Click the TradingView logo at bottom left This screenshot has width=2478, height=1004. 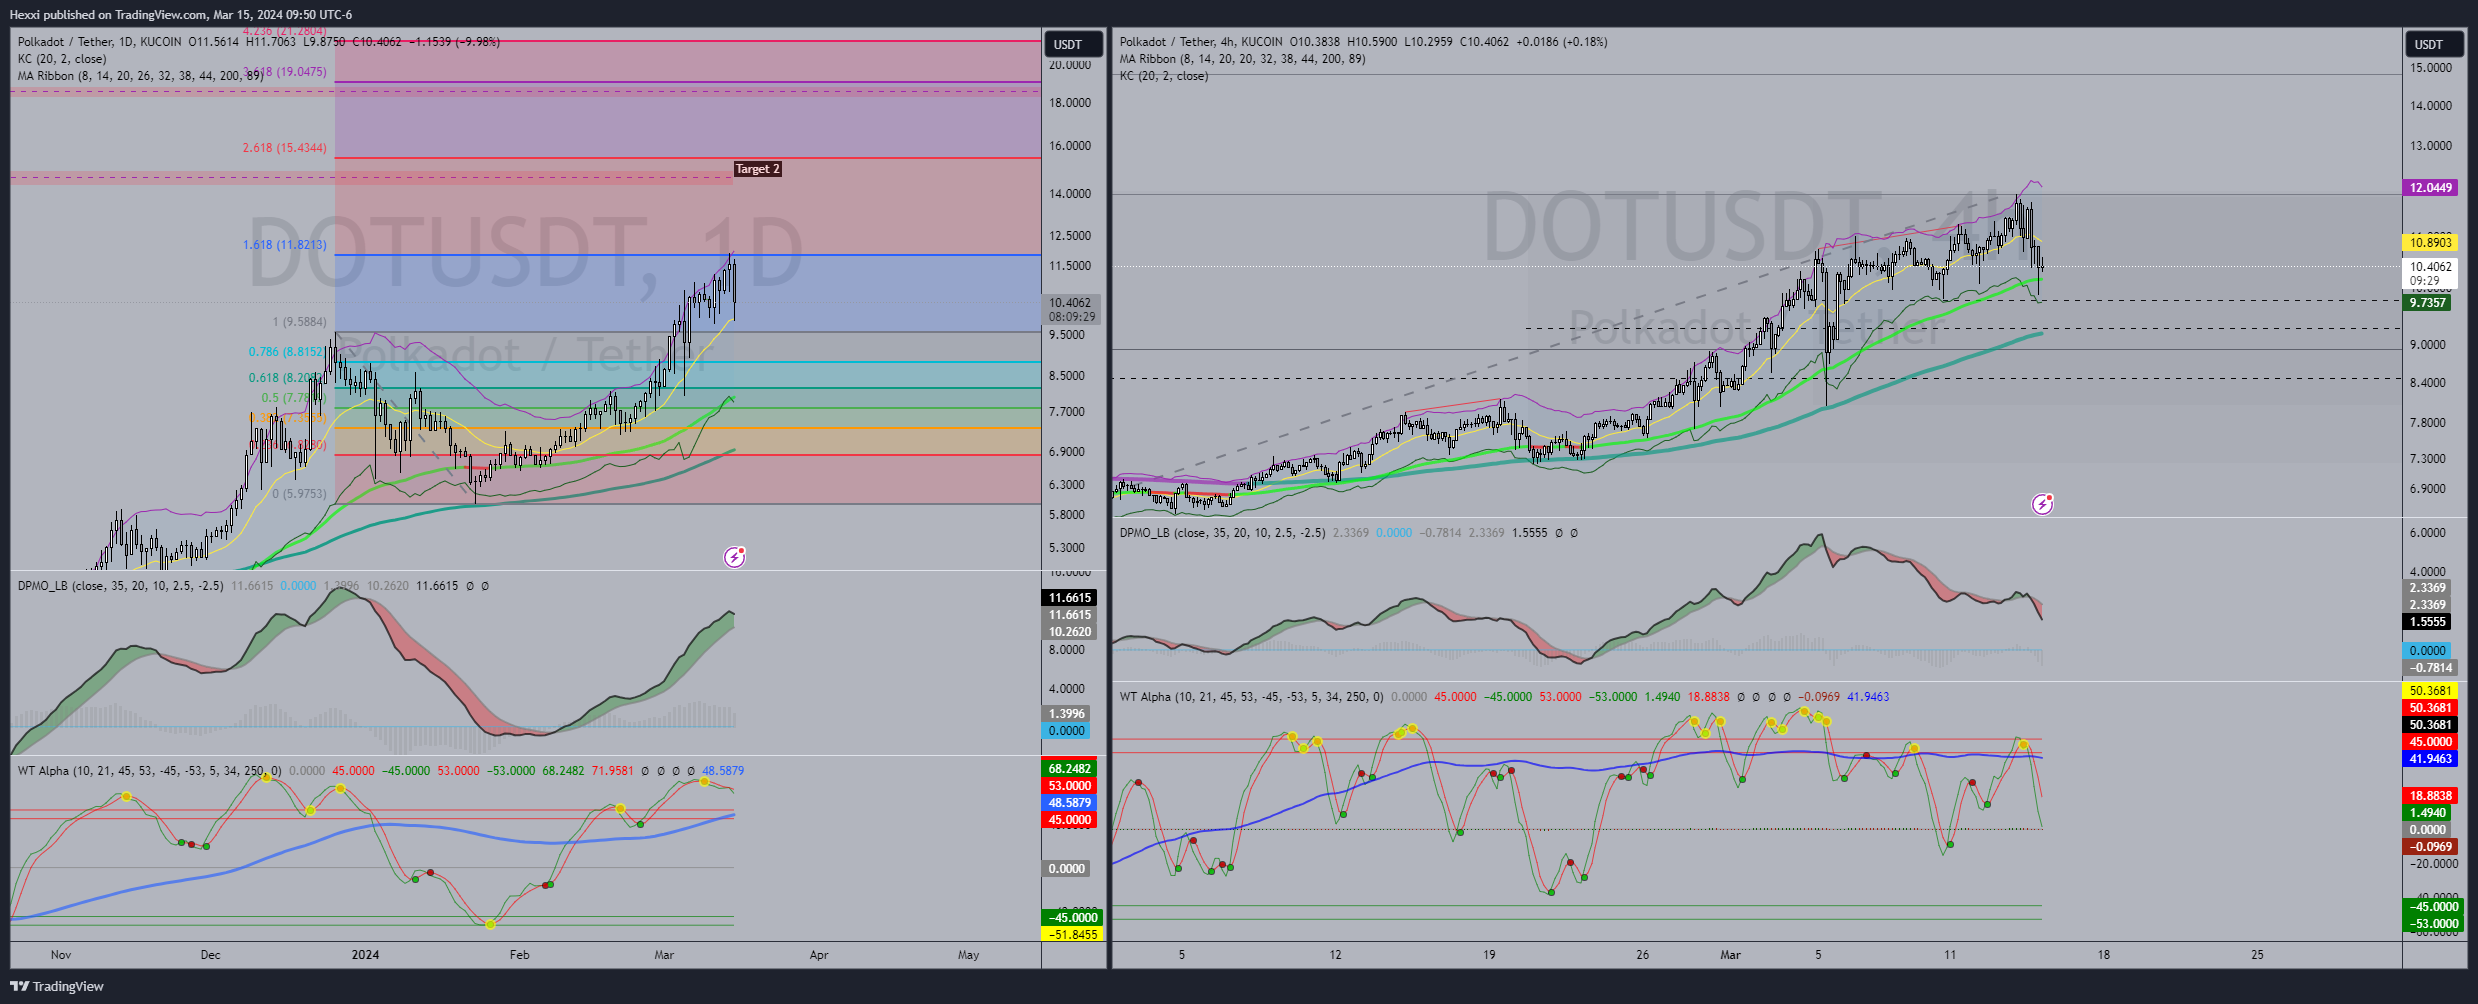tap(57, 986)
